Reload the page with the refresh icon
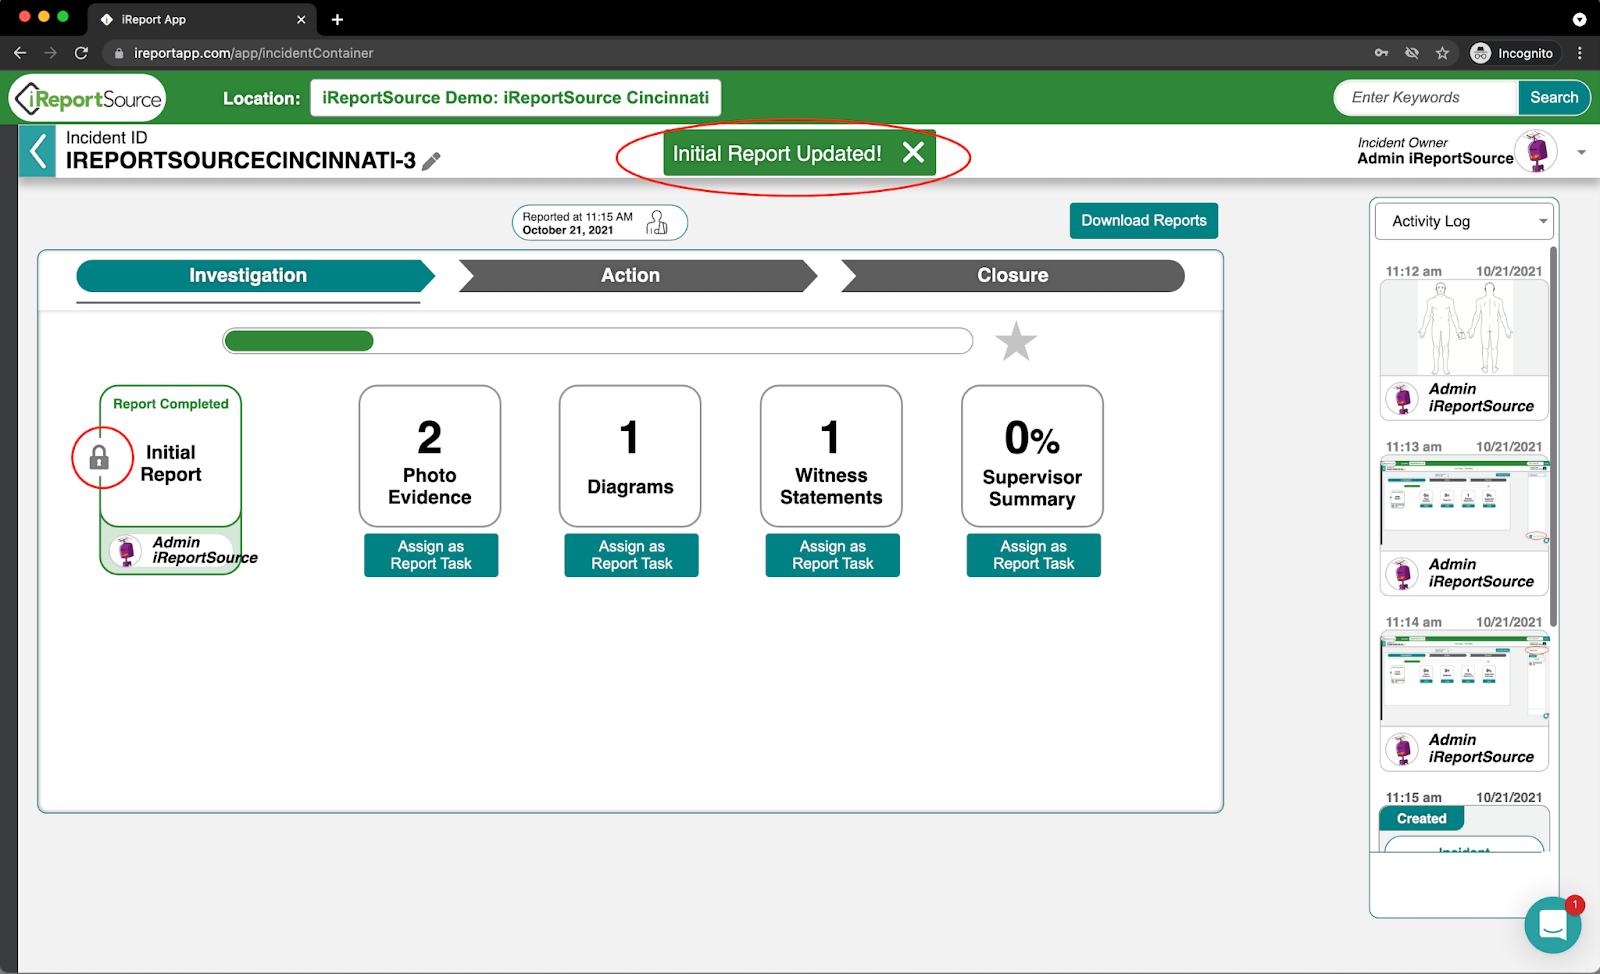 81,53
